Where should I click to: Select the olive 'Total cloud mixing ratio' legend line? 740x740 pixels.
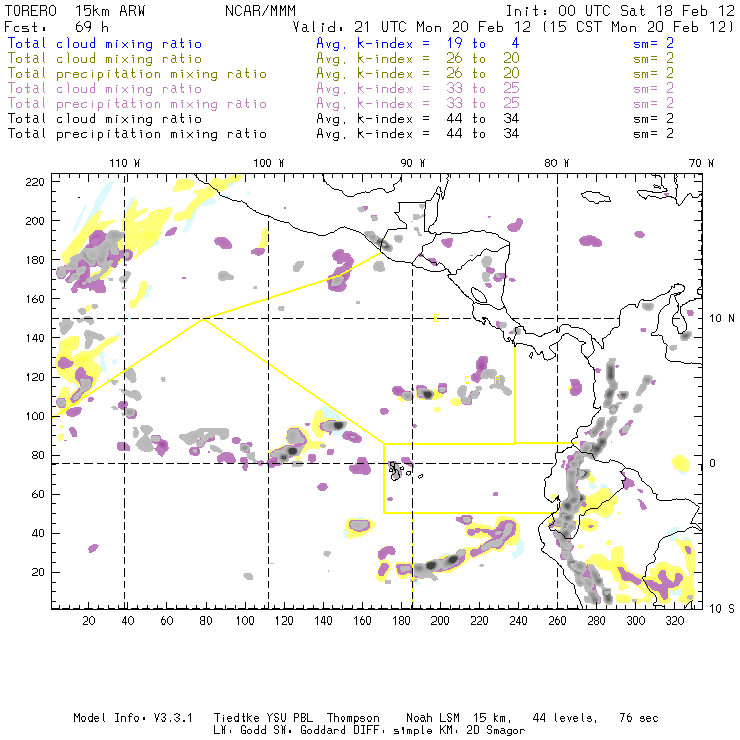tap(105, 59)
